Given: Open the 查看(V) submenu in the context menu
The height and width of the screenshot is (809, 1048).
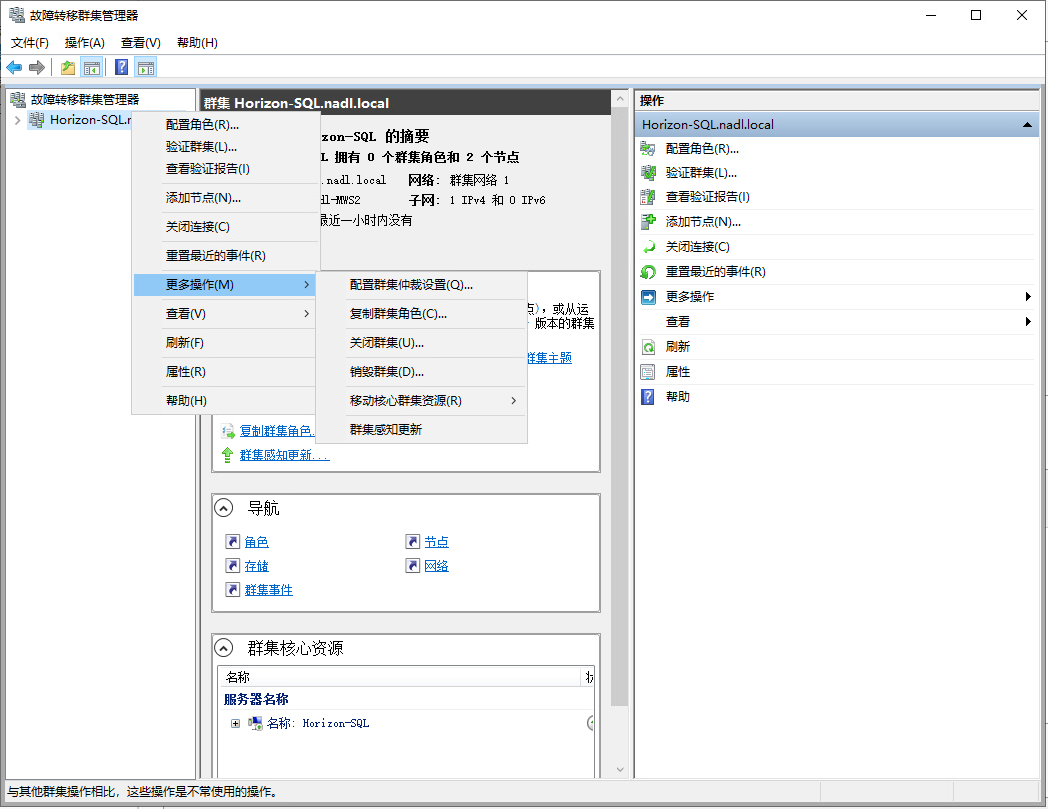Looking at the screenshot, I should (225, 314).
